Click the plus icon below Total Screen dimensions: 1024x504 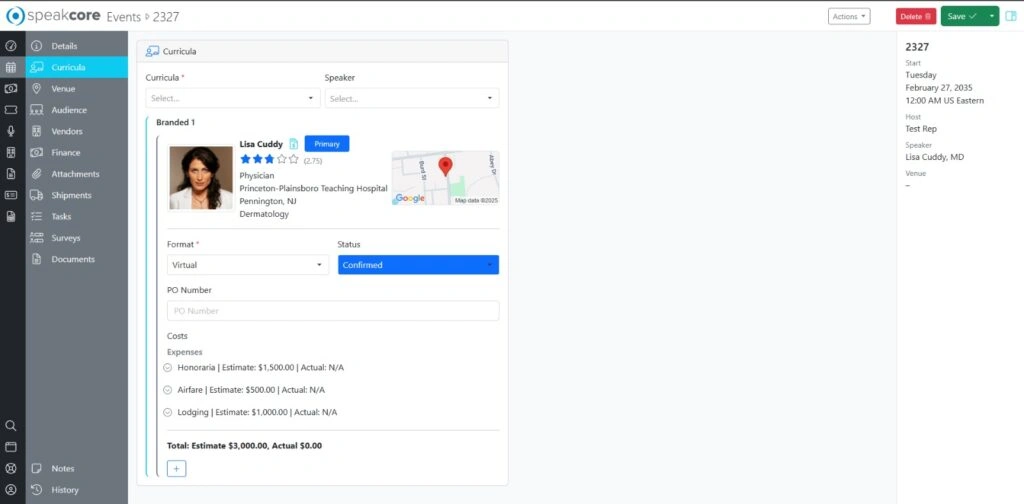[x=176, y=468]
